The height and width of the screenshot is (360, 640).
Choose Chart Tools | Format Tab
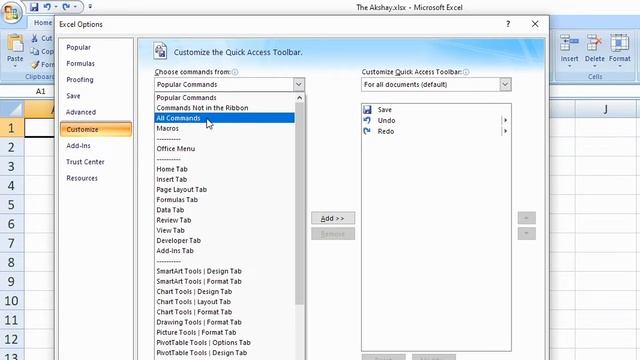tap(224, 312)
